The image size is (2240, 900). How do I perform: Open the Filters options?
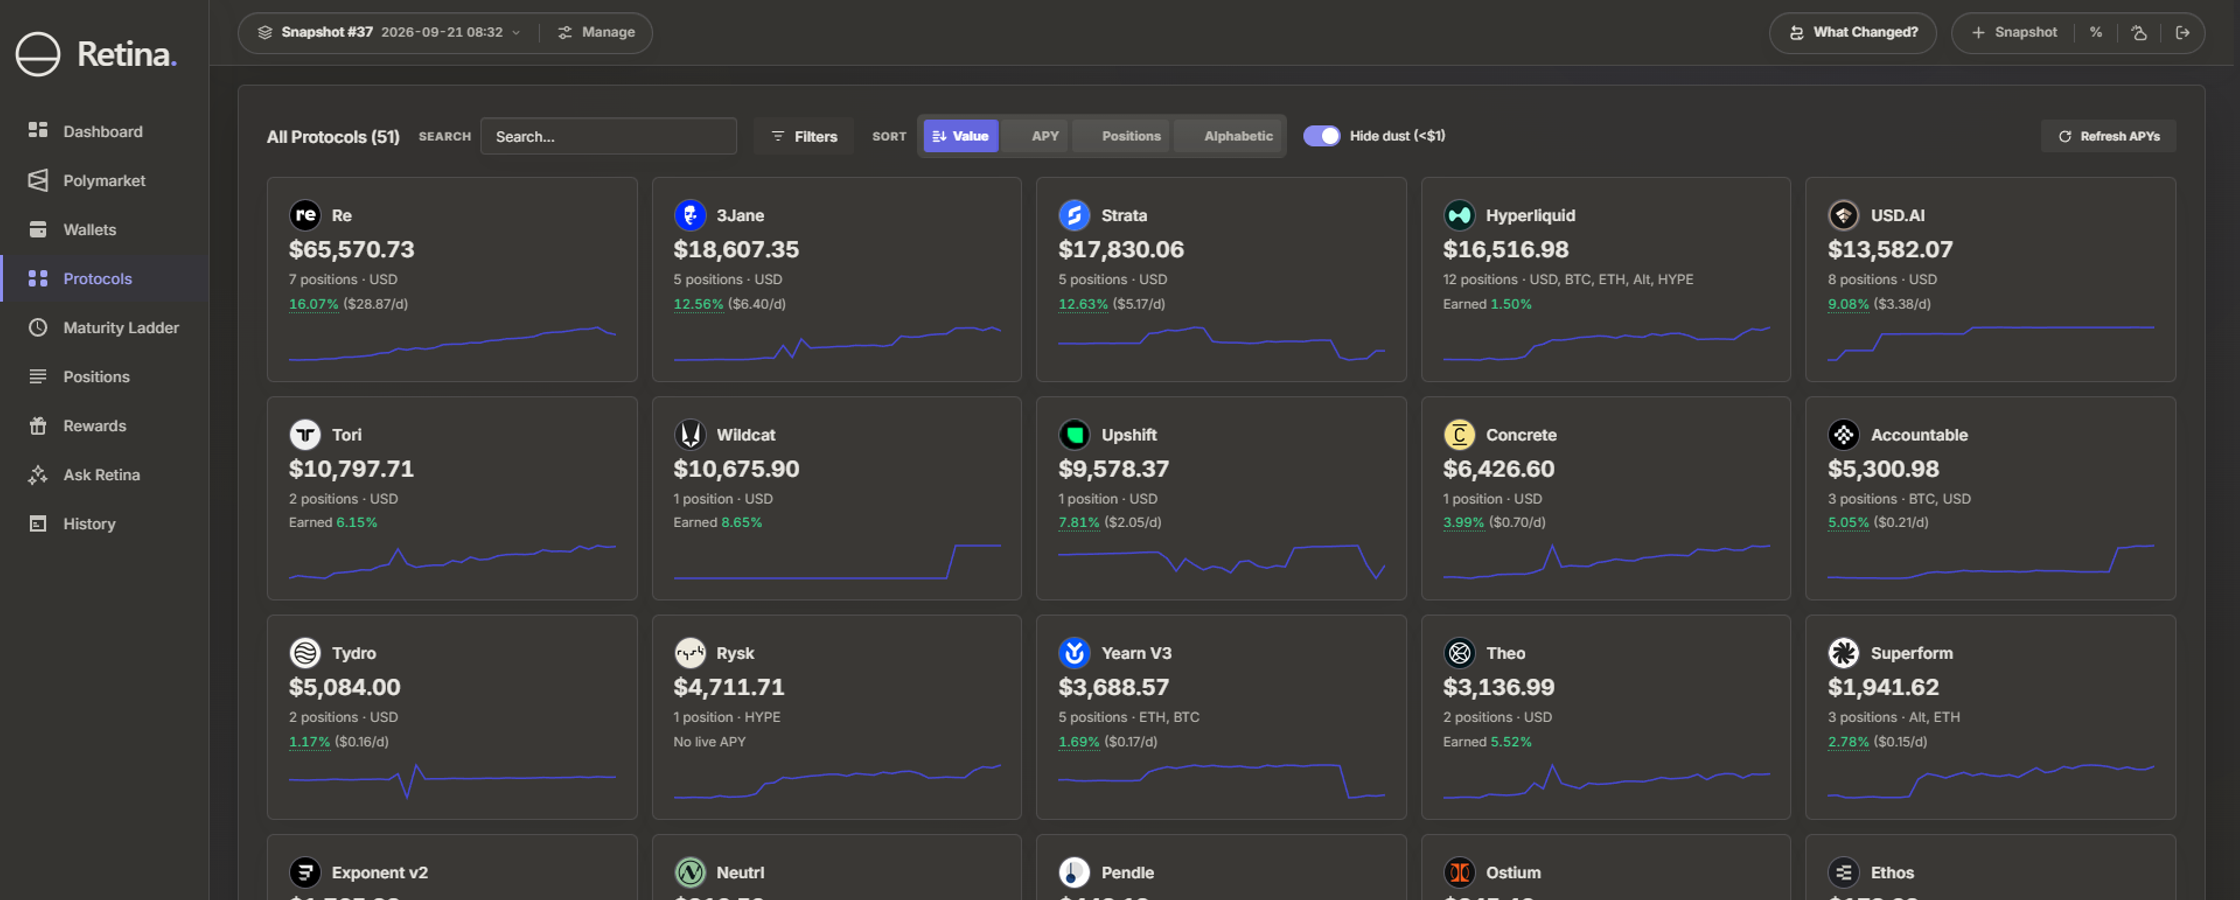coord(804,136)
